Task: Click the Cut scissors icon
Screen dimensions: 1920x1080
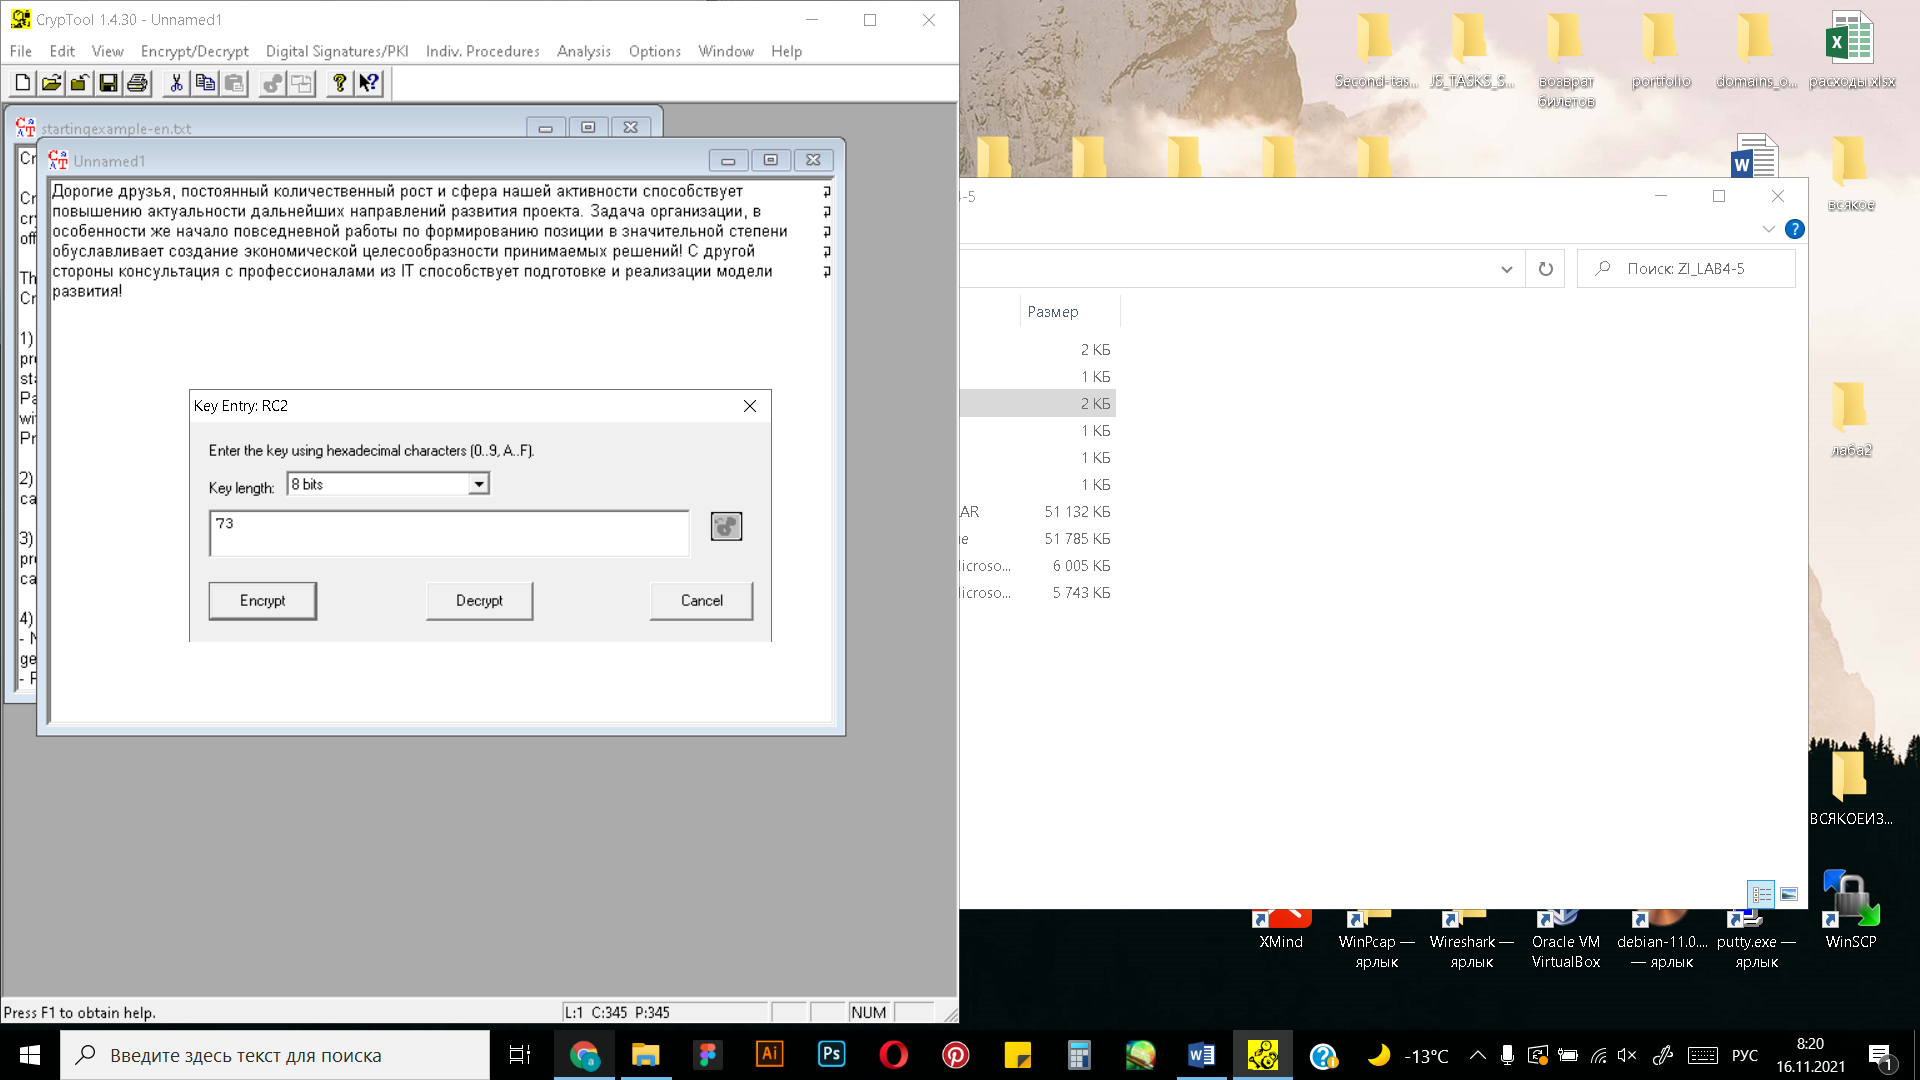Action: [x=176, y=83]
